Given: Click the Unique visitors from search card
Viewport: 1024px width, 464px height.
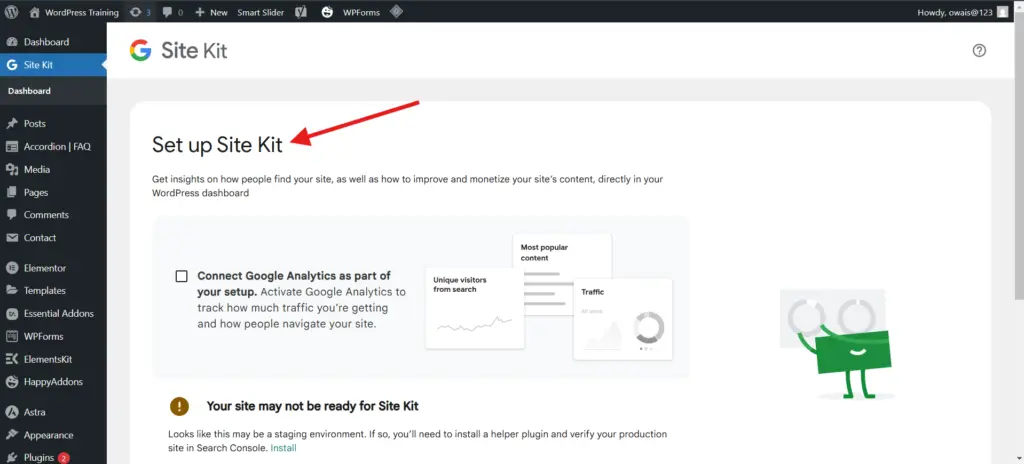Looking at the screenshot, I should point(475,308).
